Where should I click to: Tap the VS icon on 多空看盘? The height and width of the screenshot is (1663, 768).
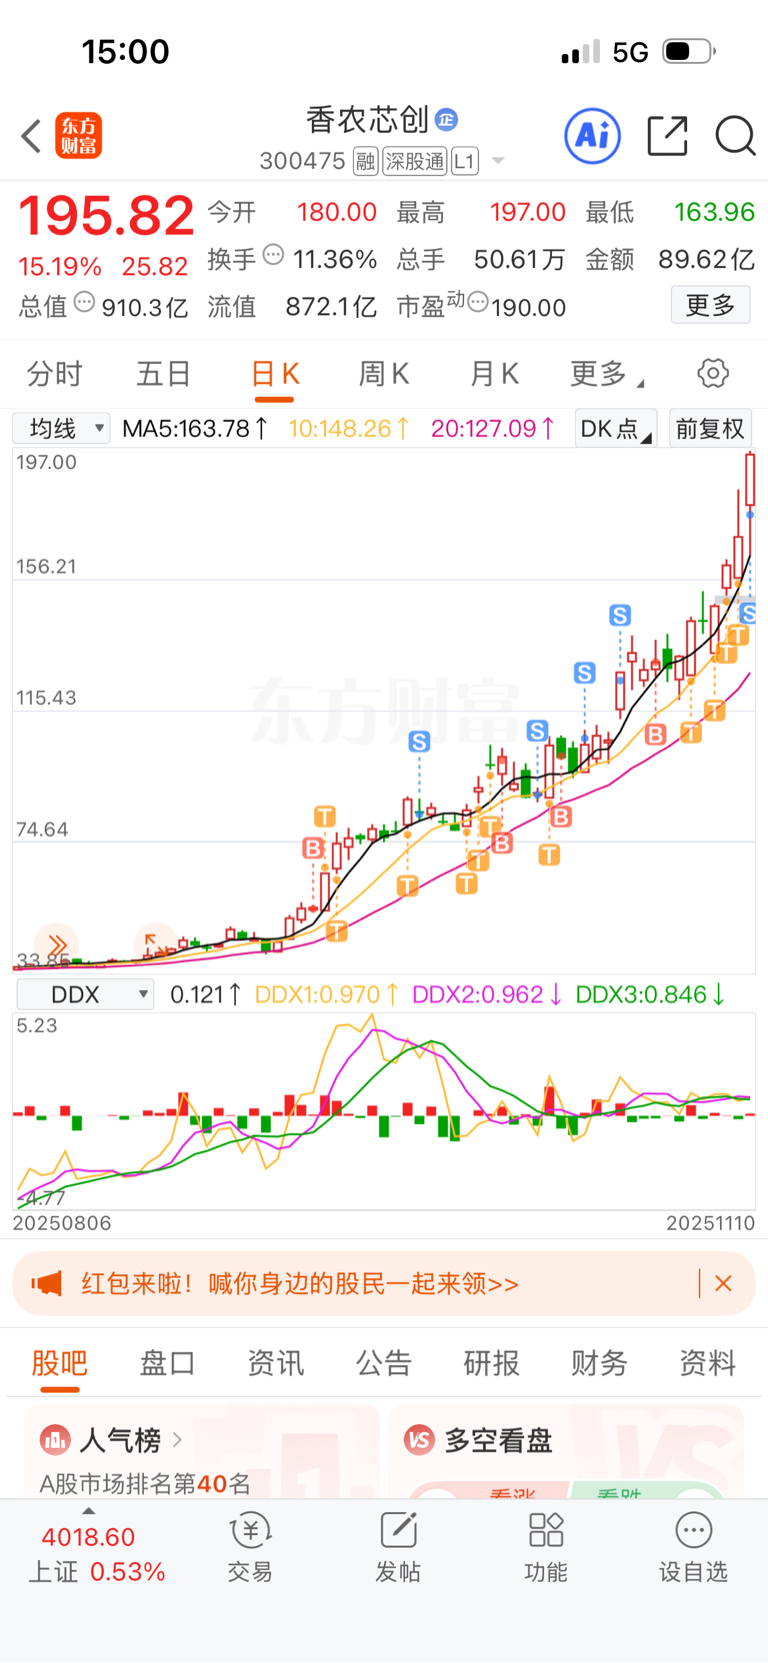click(419, 1440)
